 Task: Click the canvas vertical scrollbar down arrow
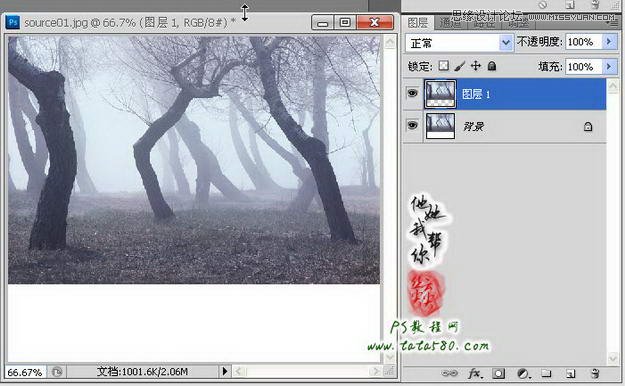[389, 356]
